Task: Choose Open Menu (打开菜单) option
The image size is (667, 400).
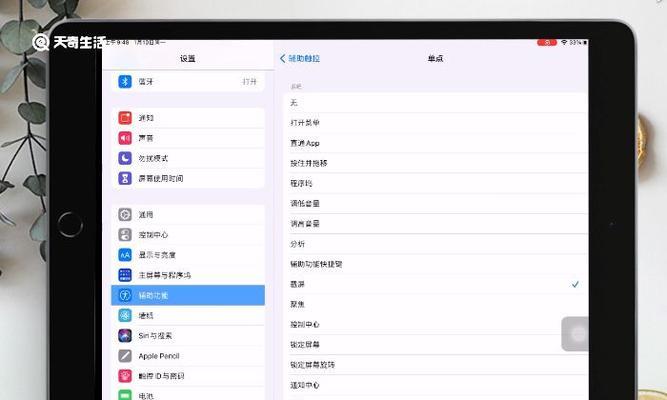Action: tap(436, 123)
